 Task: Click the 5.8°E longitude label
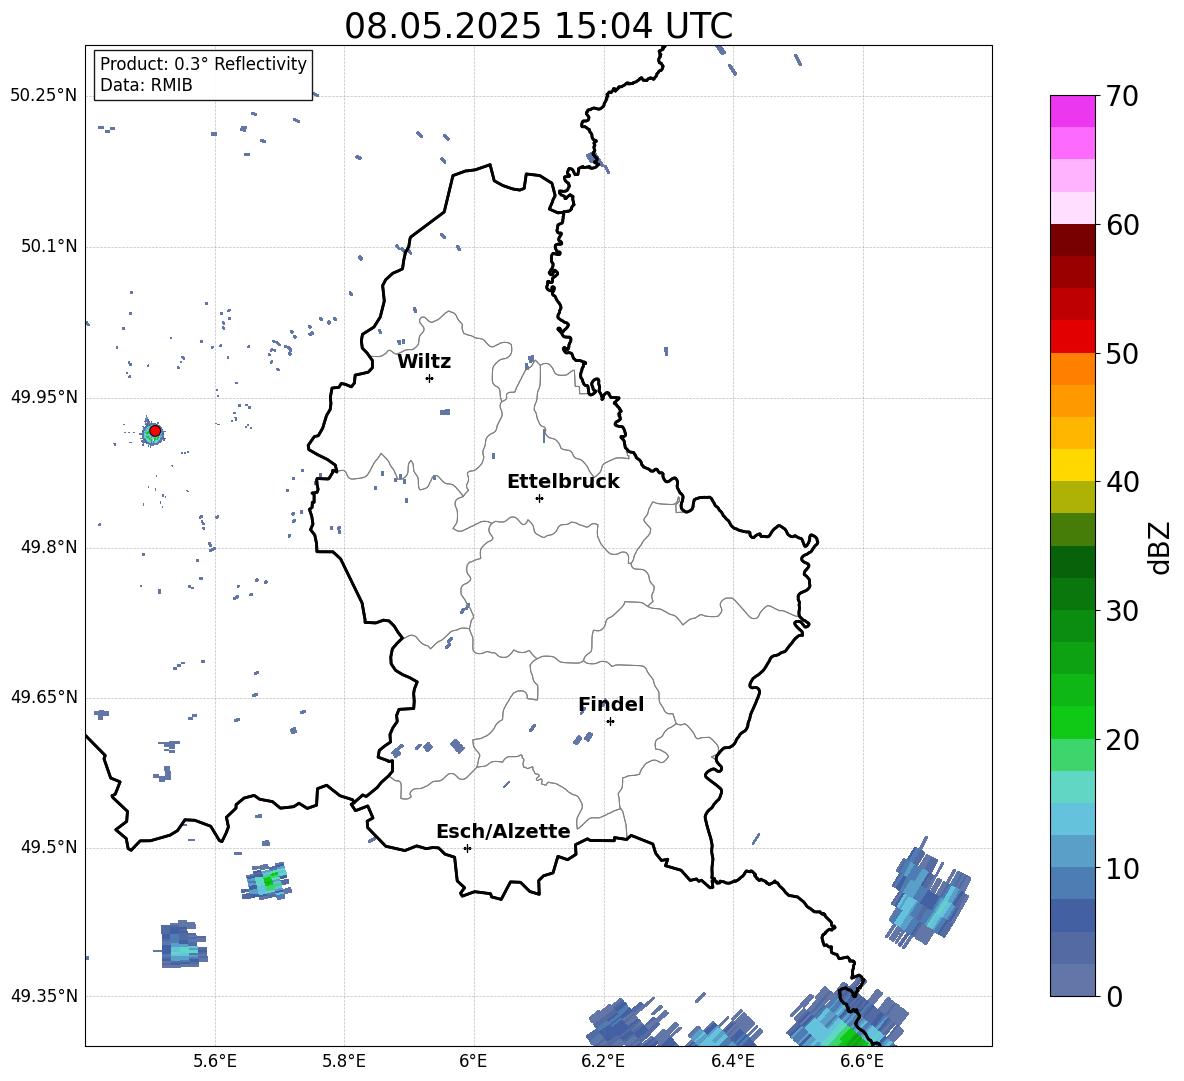[344, 1062]
